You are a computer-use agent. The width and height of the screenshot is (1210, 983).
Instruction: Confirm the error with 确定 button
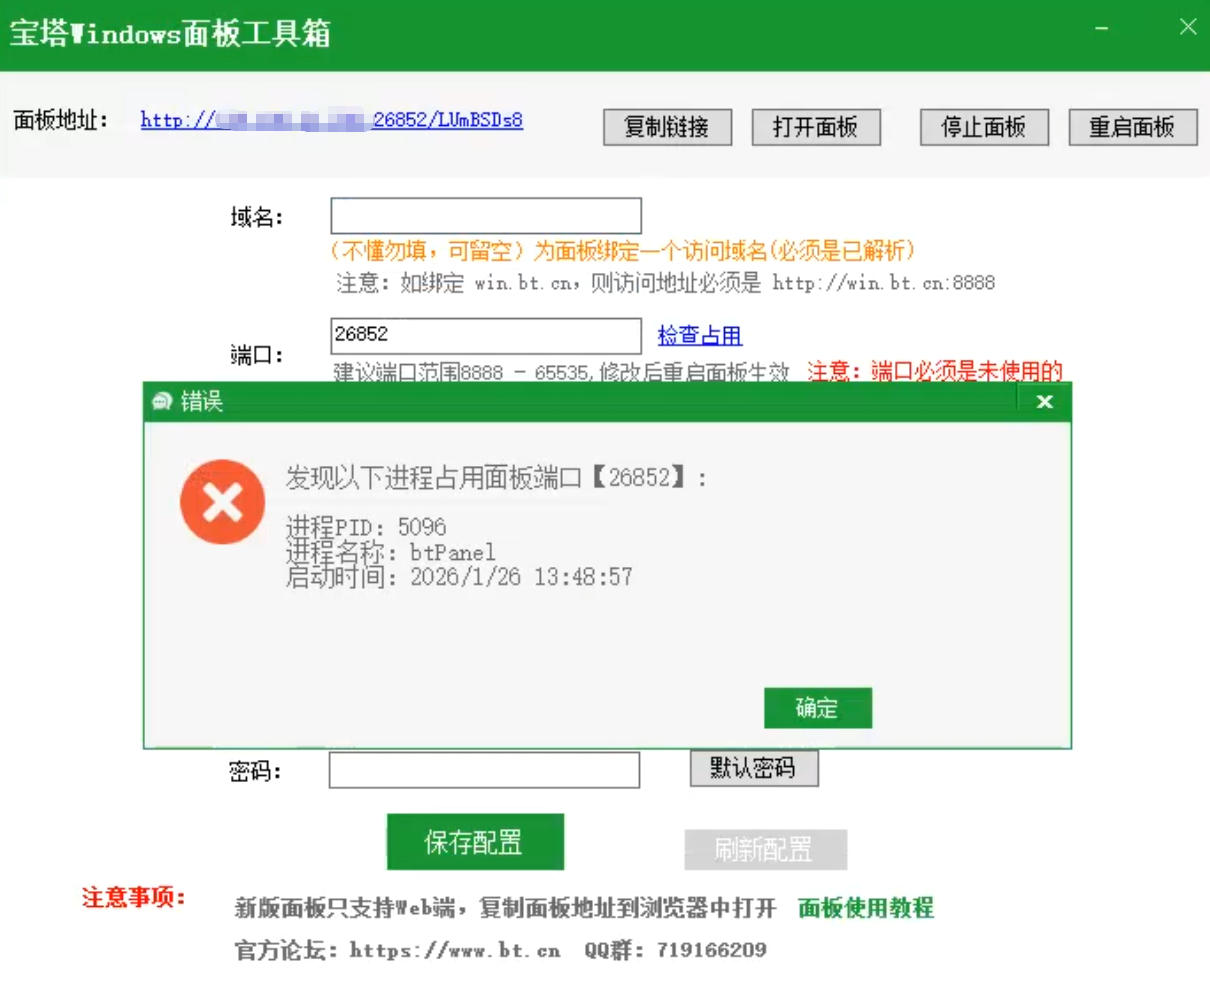pyautogui.click(x=817, y=708)
